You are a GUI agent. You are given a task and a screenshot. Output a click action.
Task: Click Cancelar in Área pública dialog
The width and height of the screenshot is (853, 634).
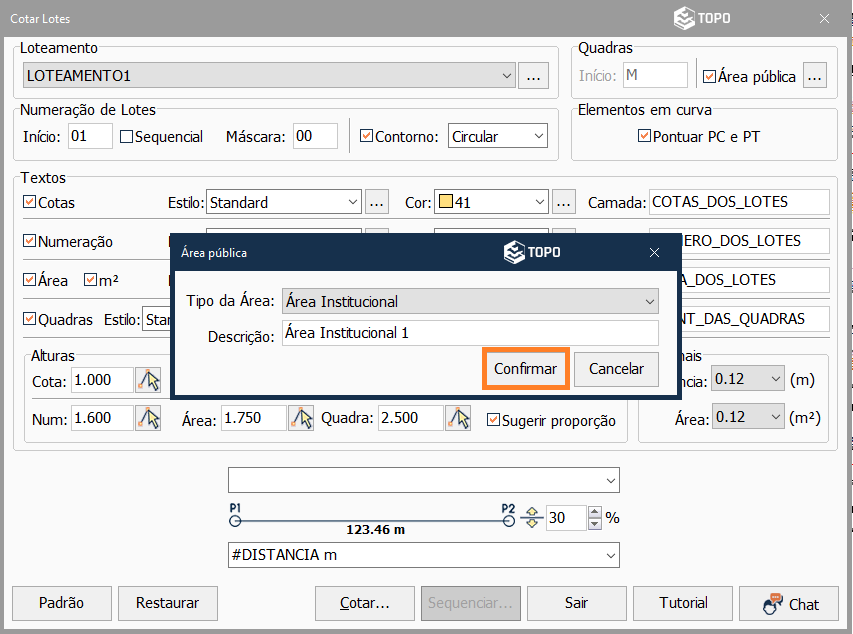pyautogui.click(x=616, y=369)
